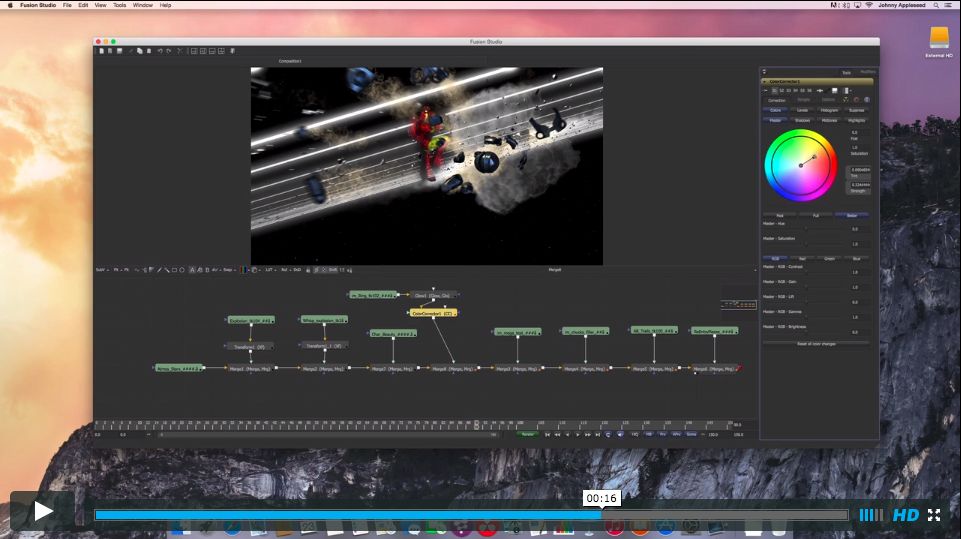Open the Tools menu

[x=120, y=5]
